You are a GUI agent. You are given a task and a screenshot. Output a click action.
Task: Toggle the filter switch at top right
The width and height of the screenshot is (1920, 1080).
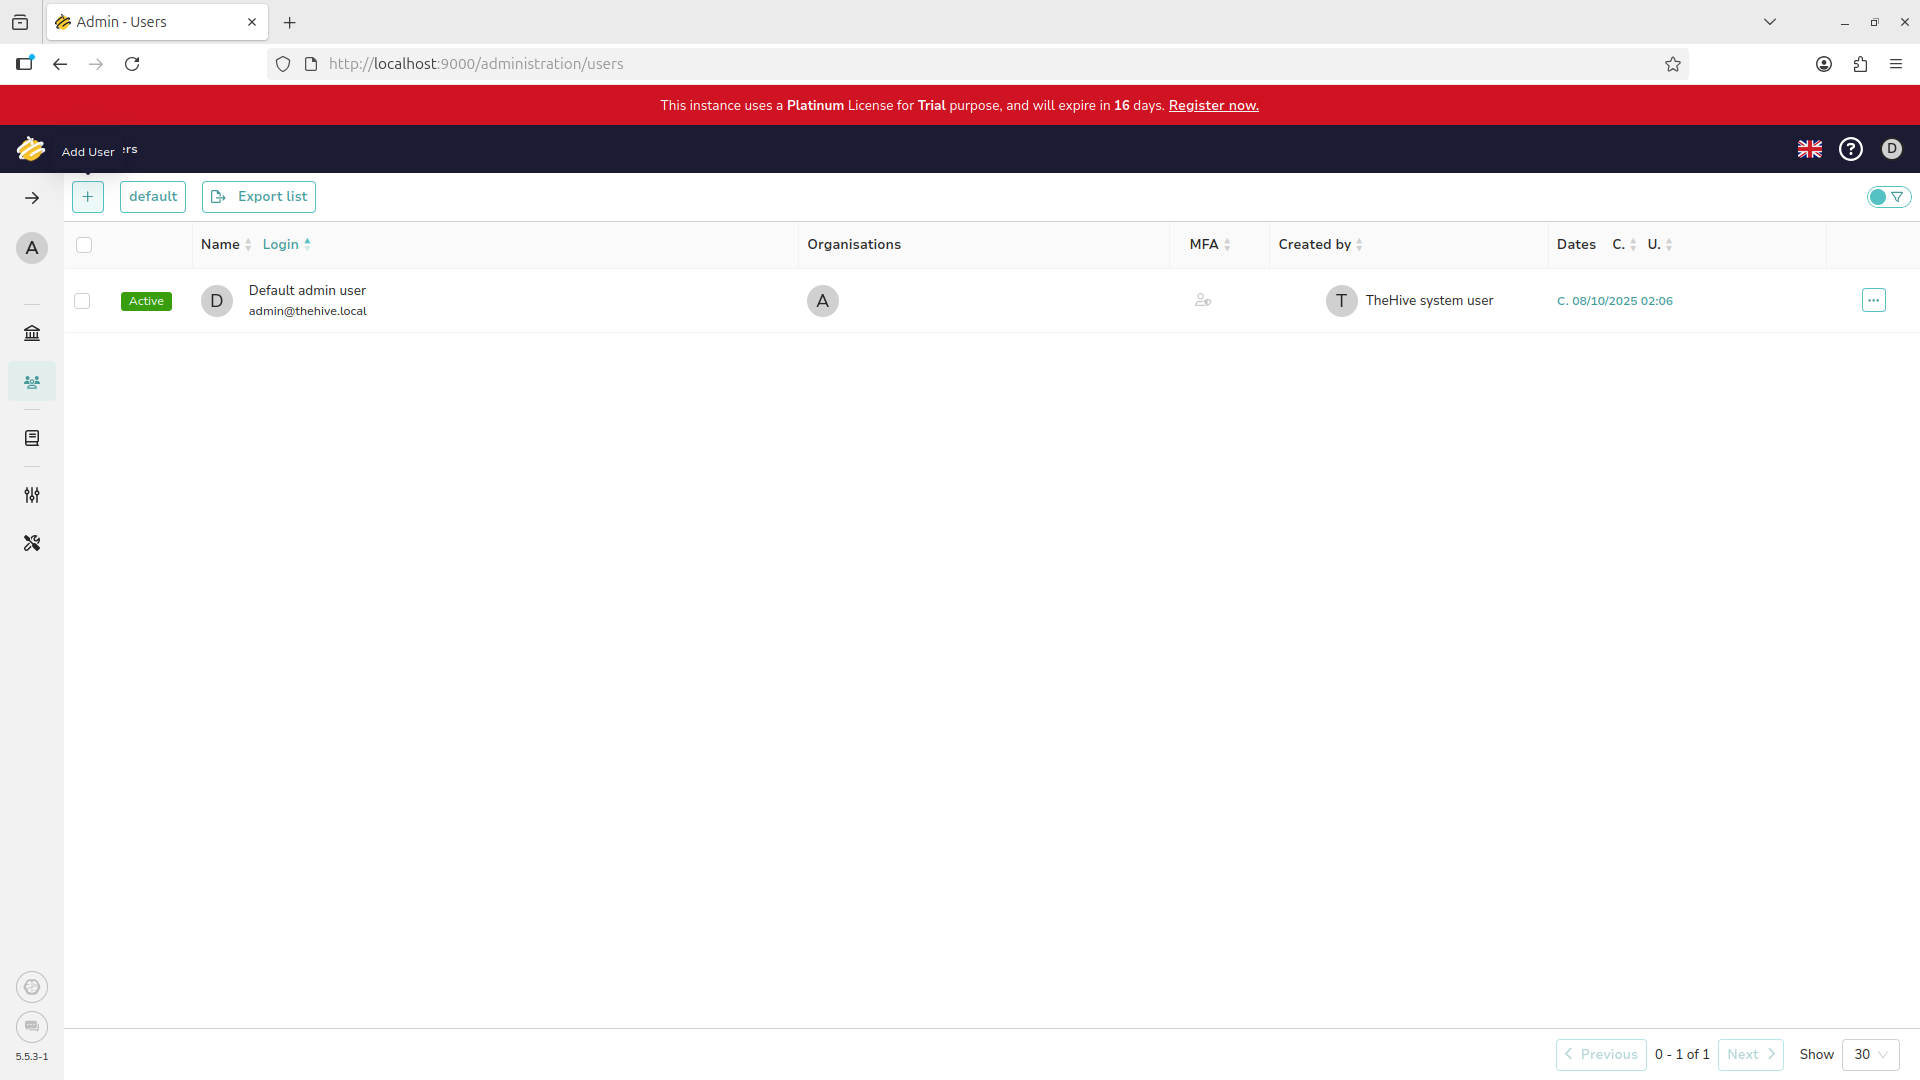point(1888,197)
